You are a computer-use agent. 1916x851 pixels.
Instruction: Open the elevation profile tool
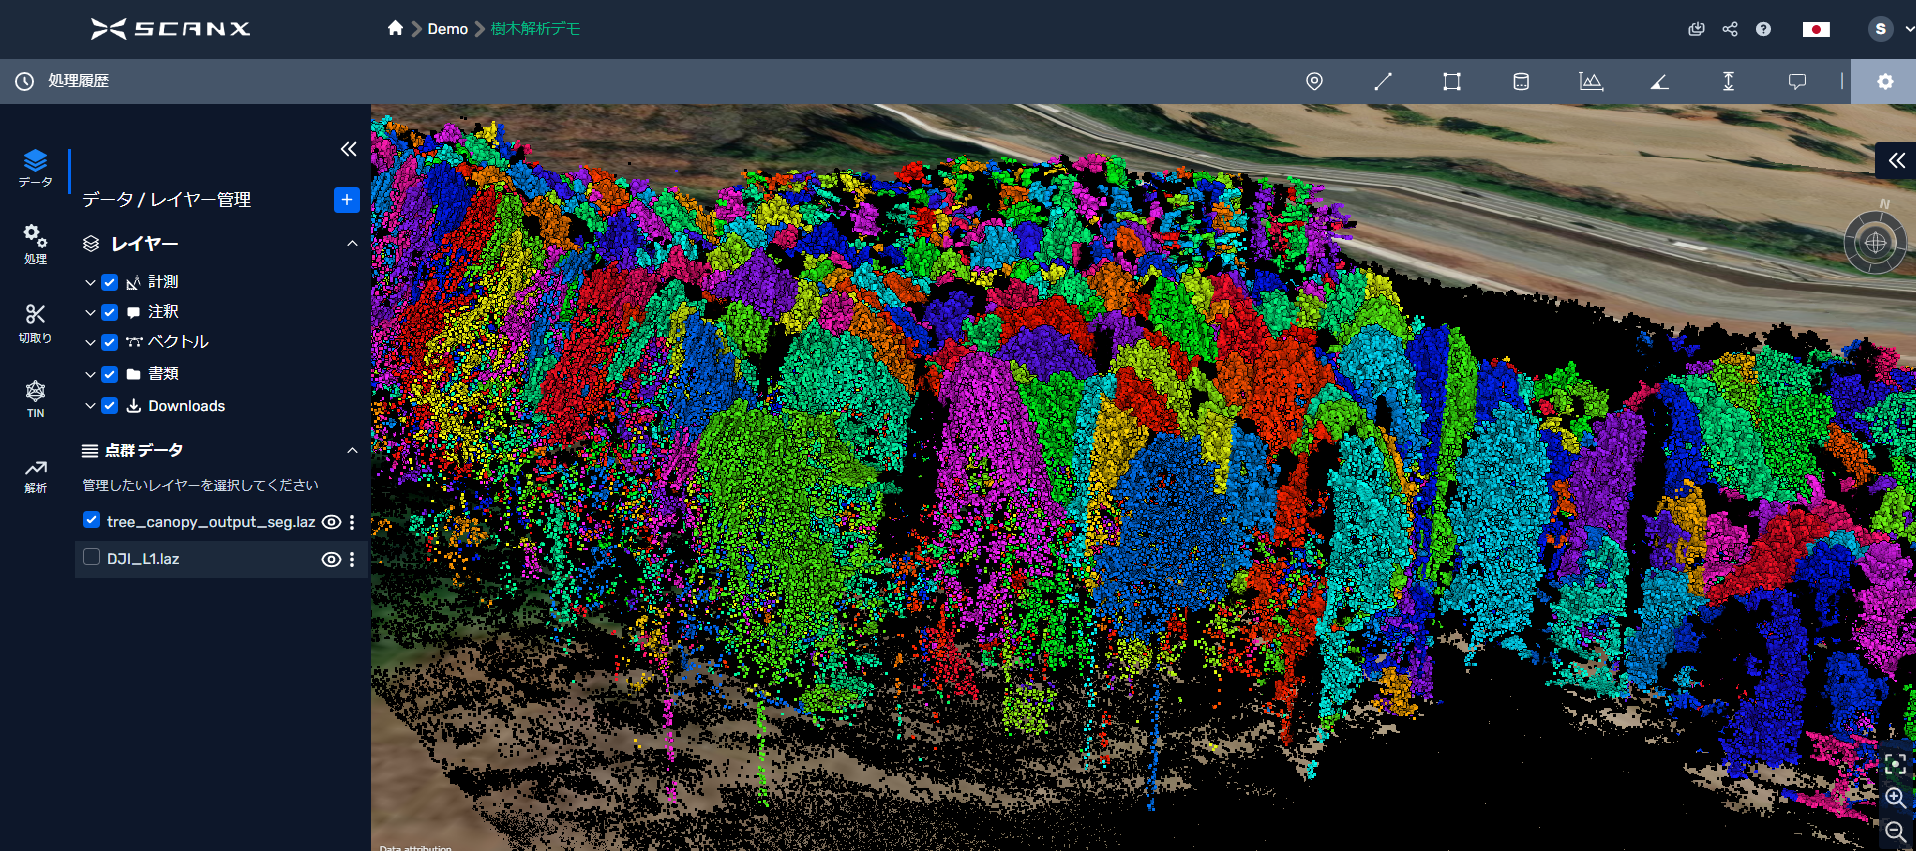coord(1590,82)
